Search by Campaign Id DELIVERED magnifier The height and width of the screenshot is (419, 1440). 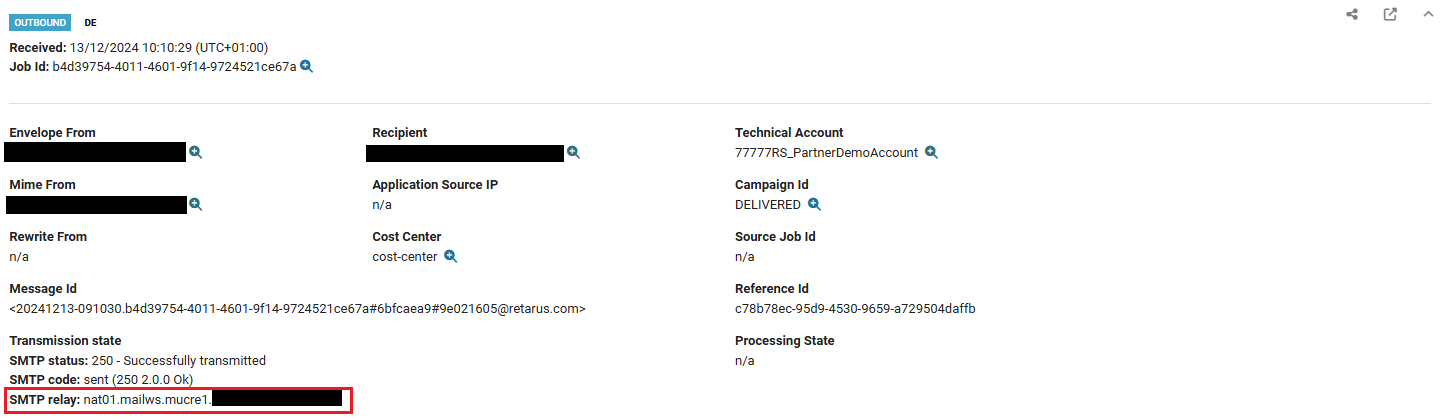(x=814, y=204)
